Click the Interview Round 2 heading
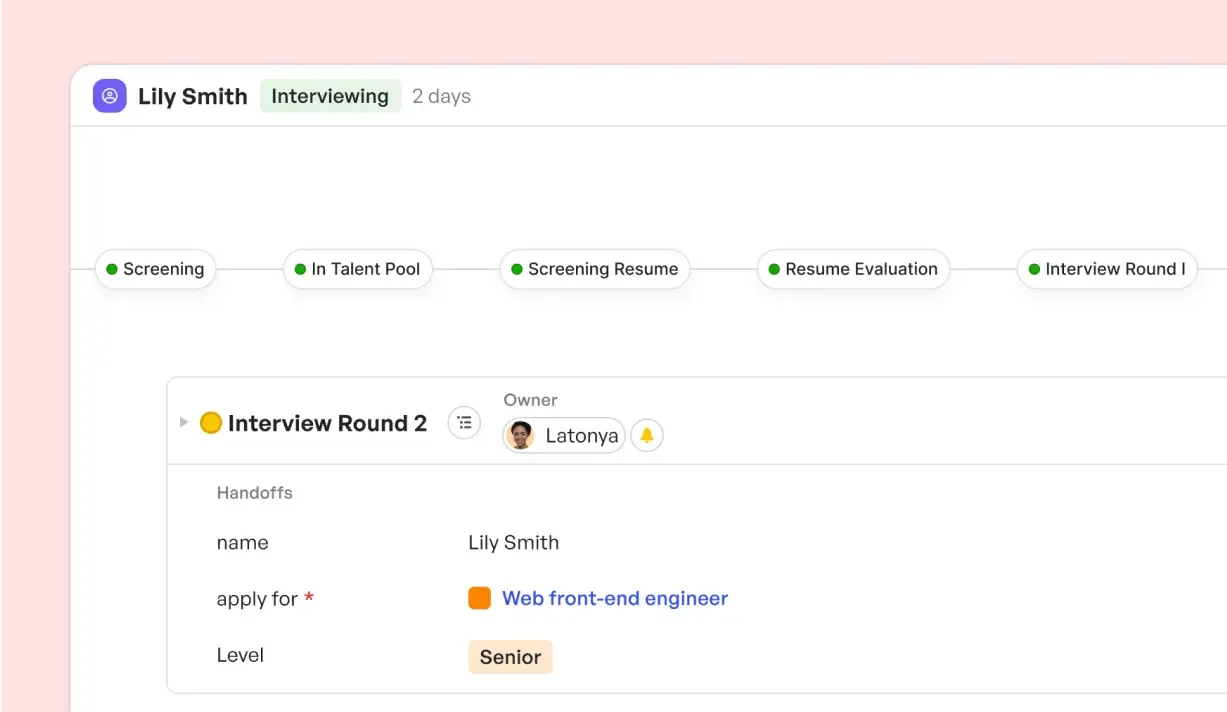 (327, 423)
